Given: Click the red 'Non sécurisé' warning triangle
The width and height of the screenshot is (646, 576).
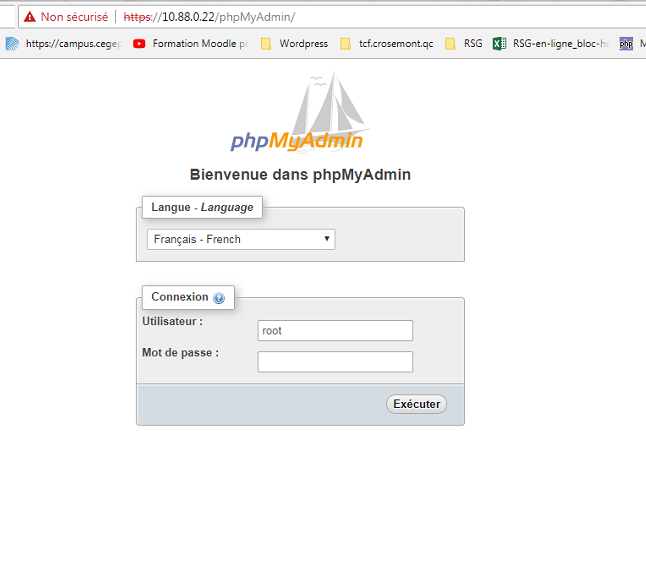Looking at the screenshot, I should (29, 17).
